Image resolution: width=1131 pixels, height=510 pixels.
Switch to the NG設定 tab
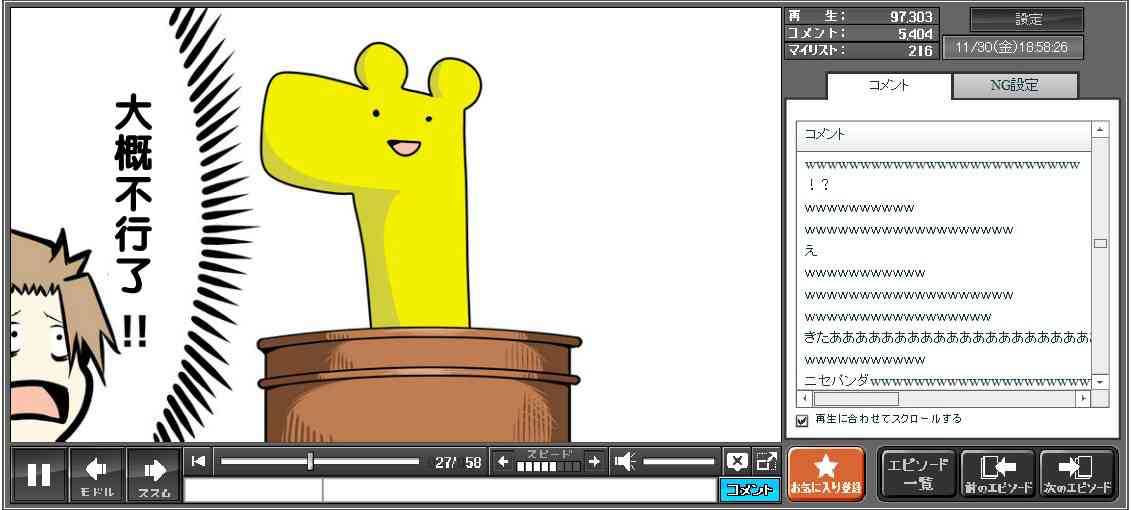[1014, 86]
